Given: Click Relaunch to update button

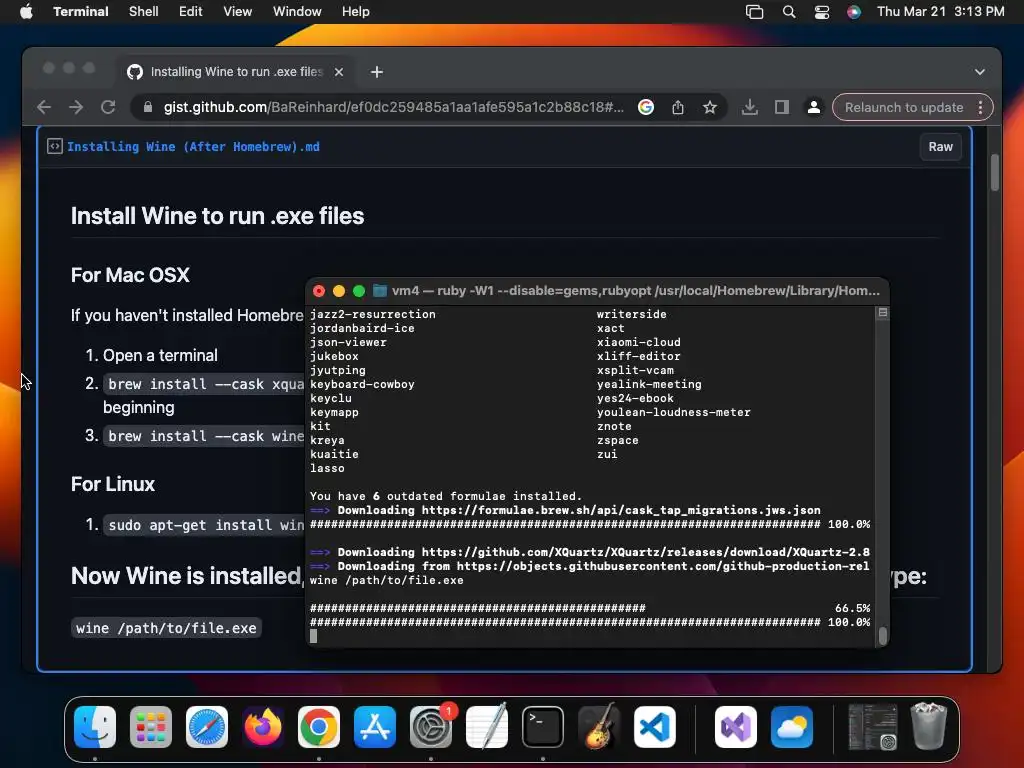Looking at the screenshot, I should click(904, 107).
